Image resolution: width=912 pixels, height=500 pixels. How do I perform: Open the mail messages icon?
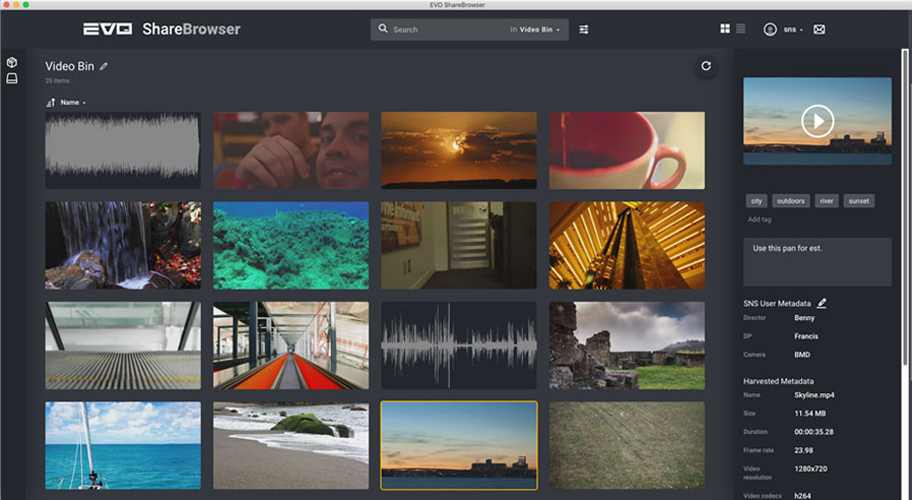coord(819,30)
